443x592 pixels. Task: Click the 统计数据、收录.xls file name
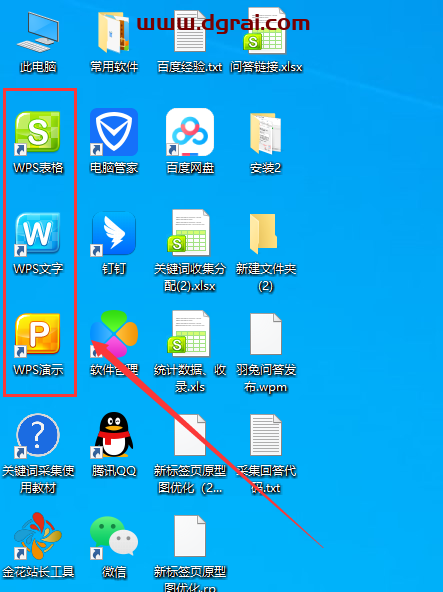[190, 378]
